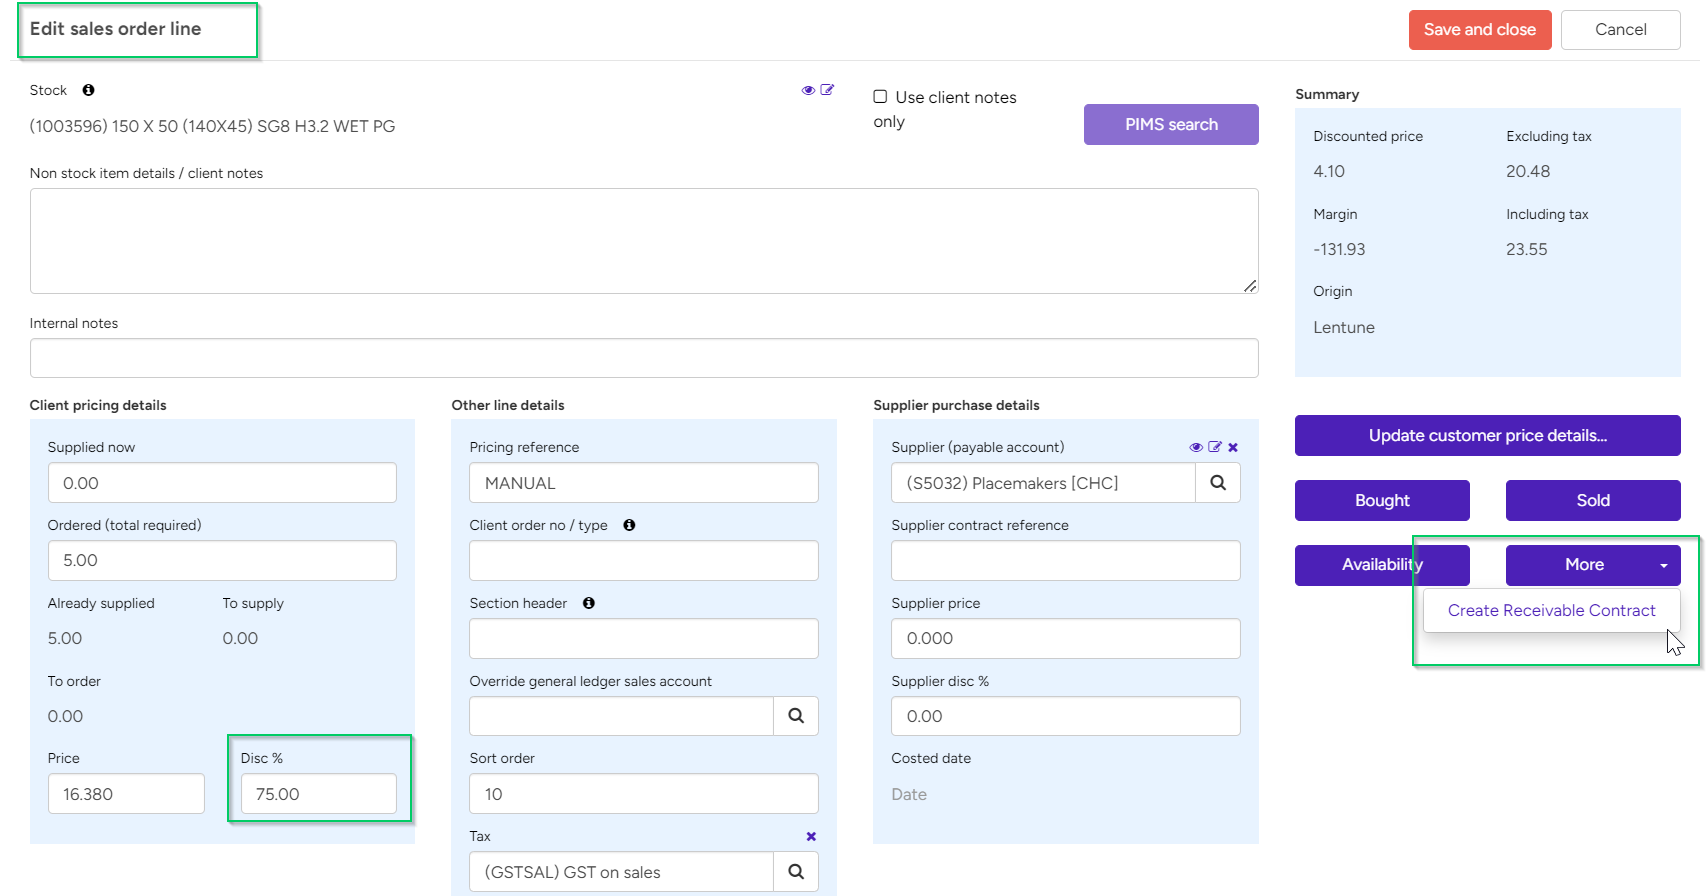
Task: Edit supplier payable account pencil icon
Action: pyautogui.click(x=1215, y=447)
